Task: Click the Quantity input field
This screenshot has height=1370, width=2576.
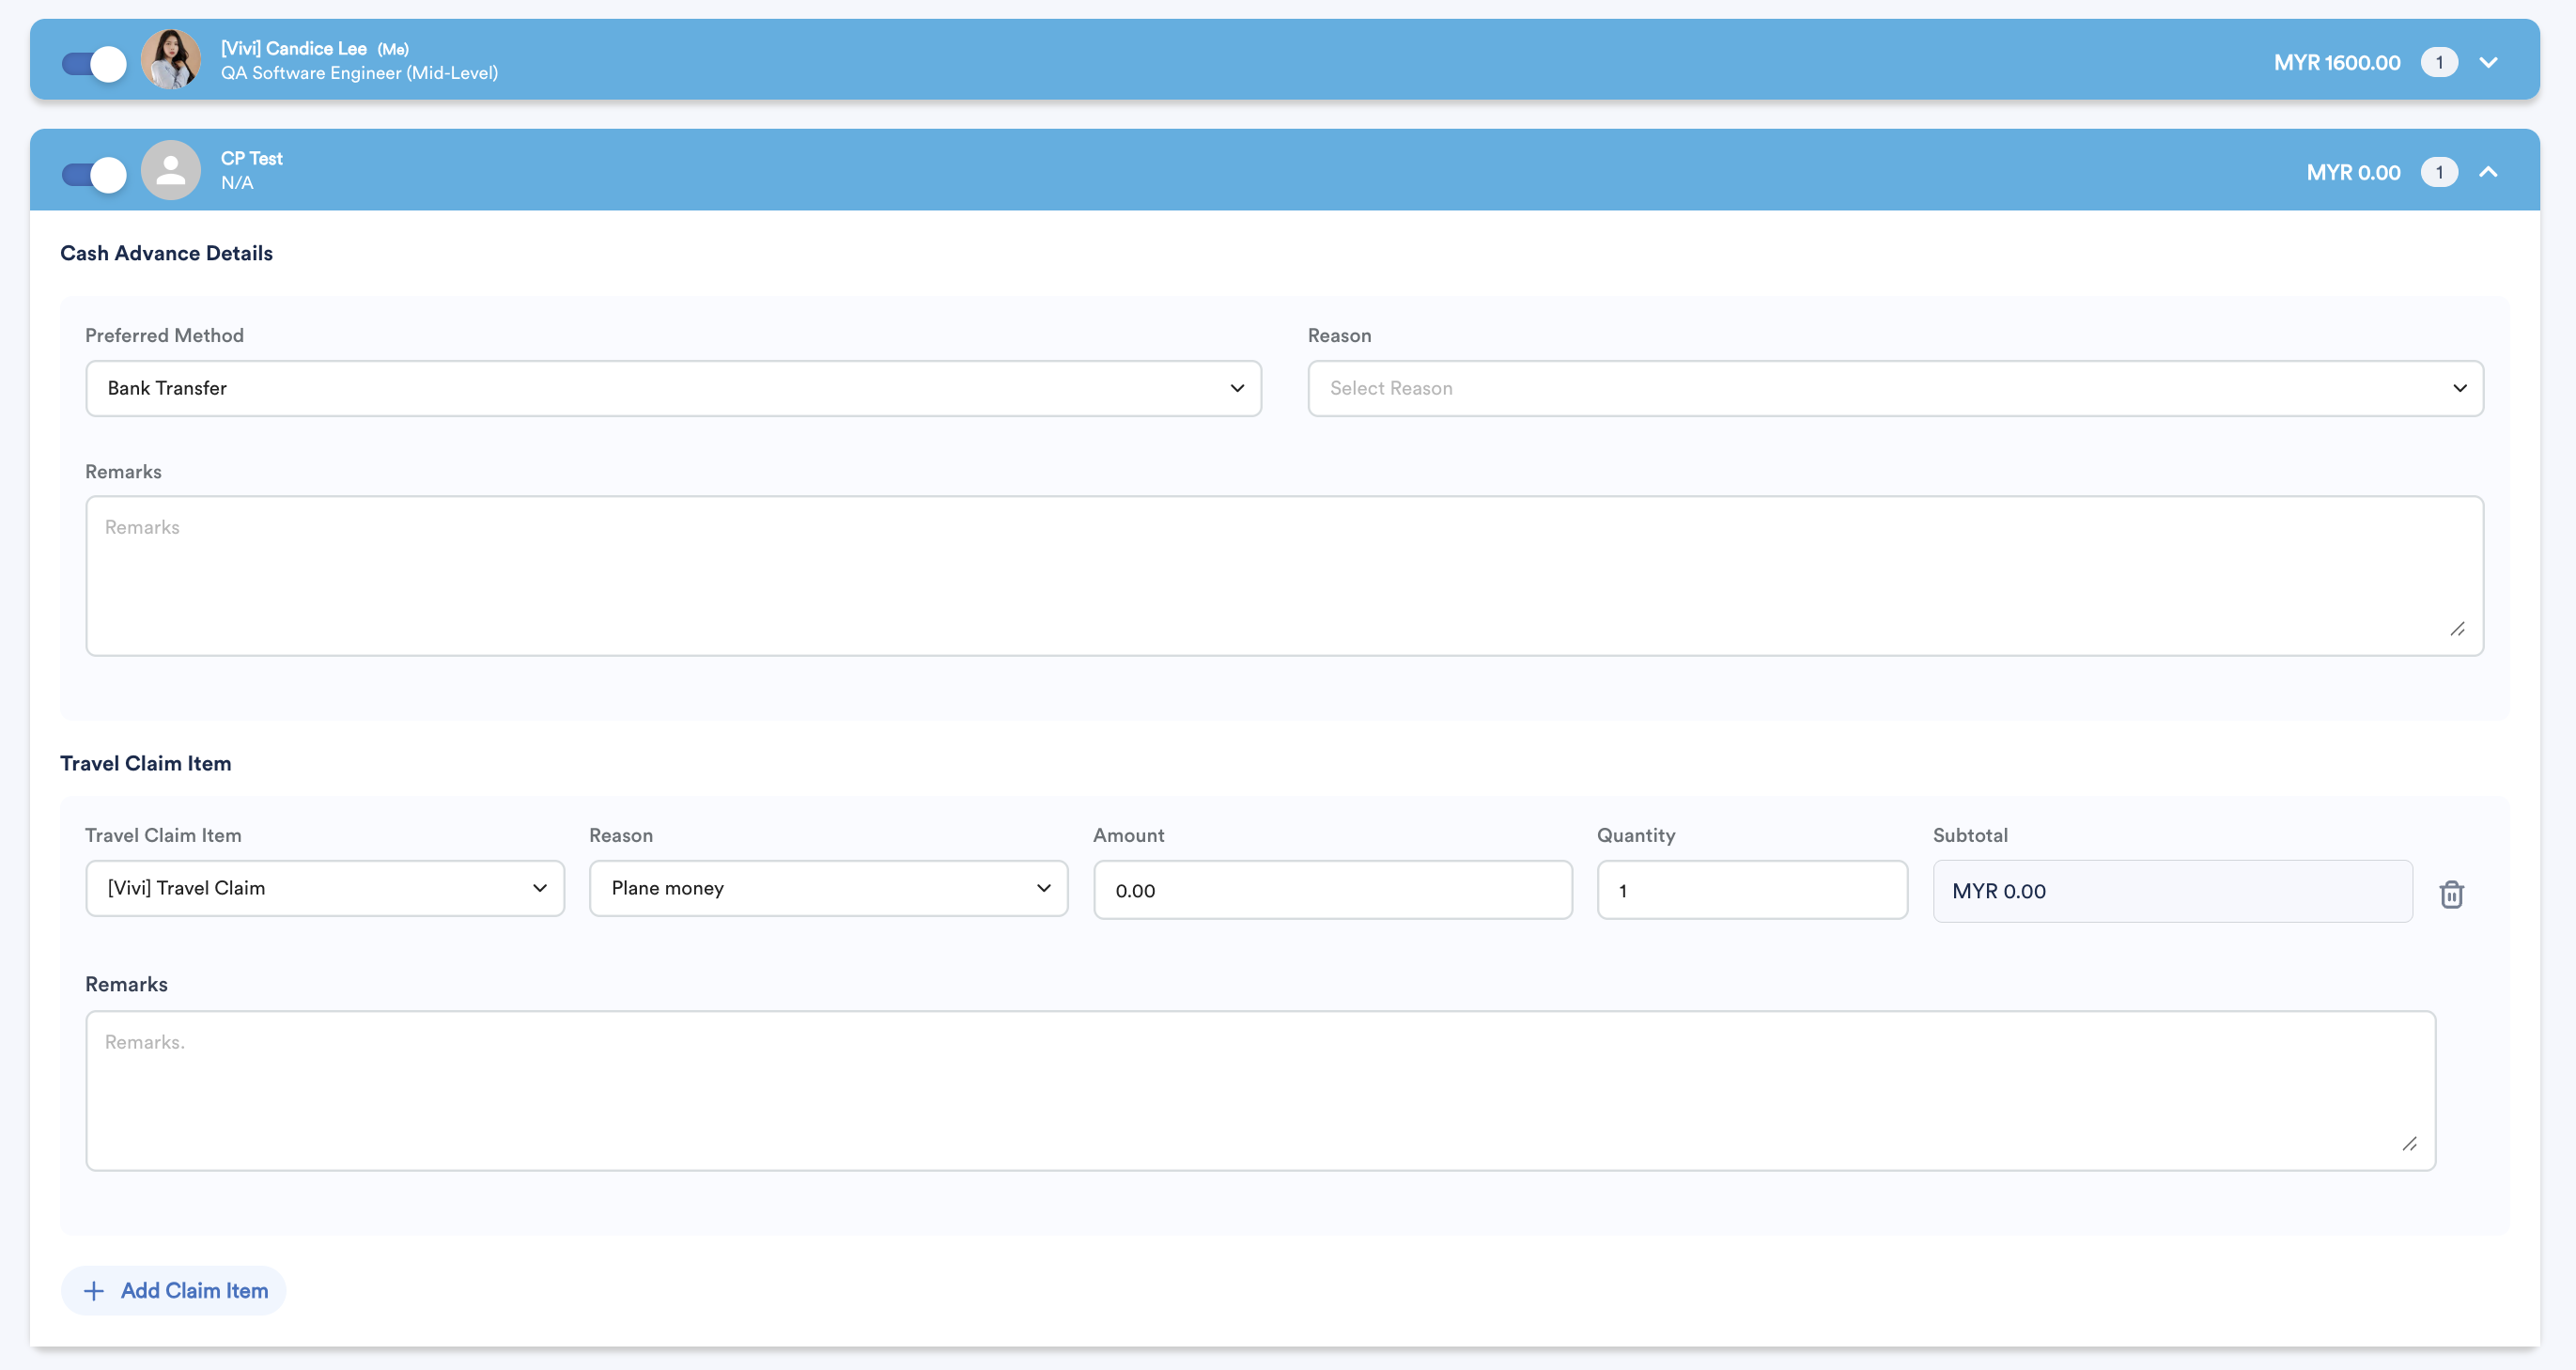Action: coord(1752,890)
